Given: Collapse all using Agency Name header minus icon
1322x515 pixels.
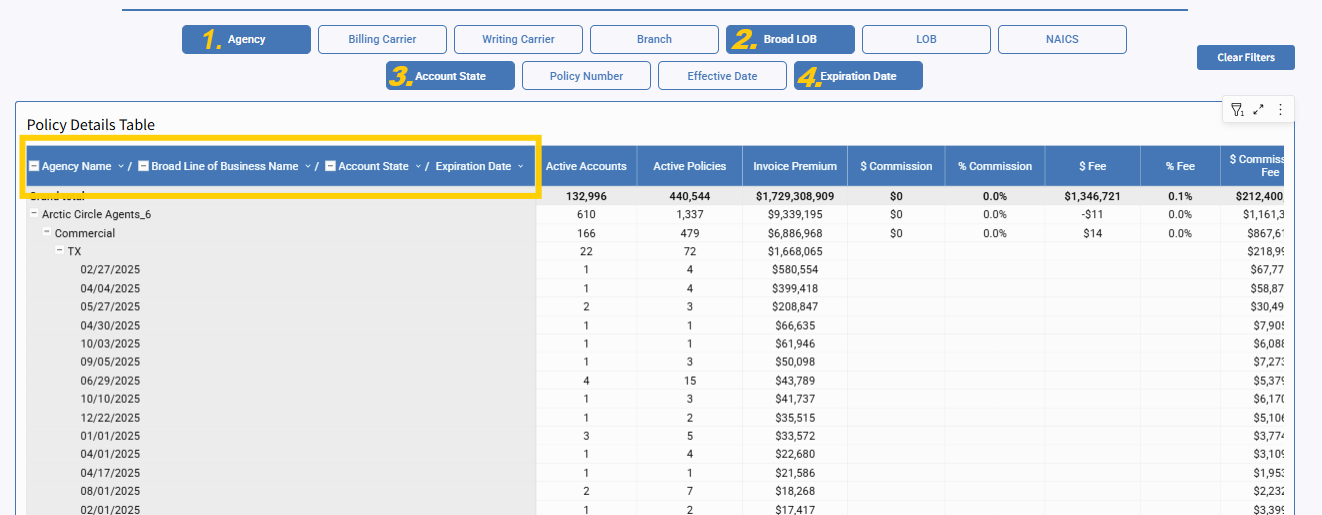Looking at the screenshot, I should 34,166.
